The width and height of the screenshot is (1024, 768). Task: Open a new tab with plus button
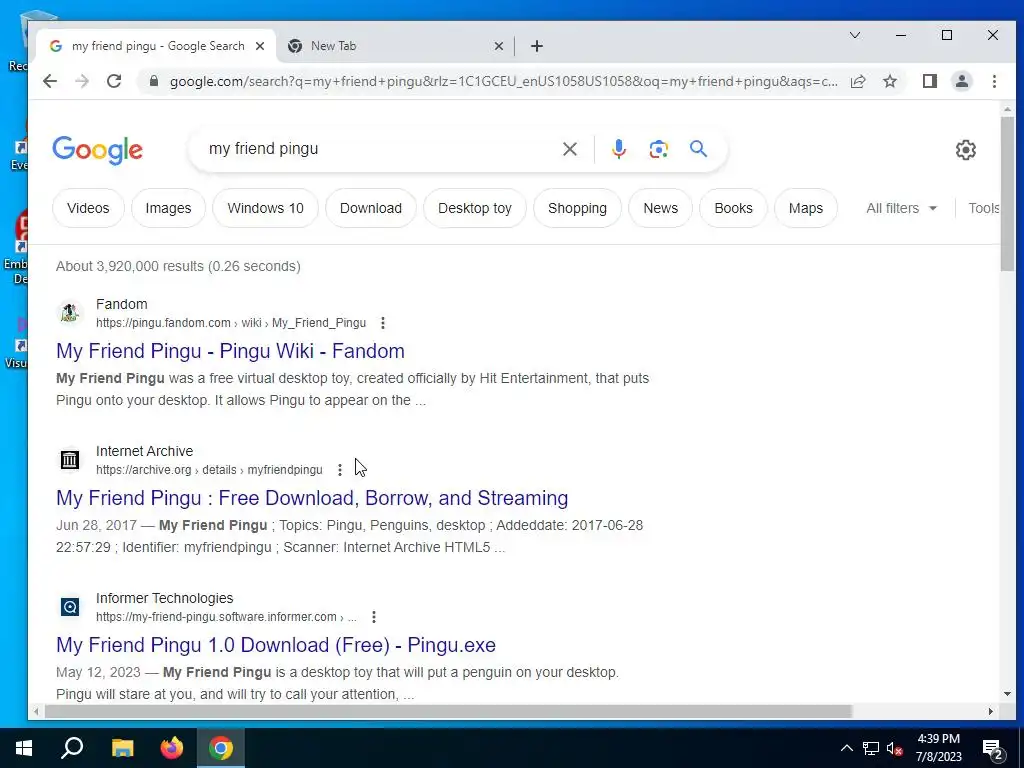(537, 46)
